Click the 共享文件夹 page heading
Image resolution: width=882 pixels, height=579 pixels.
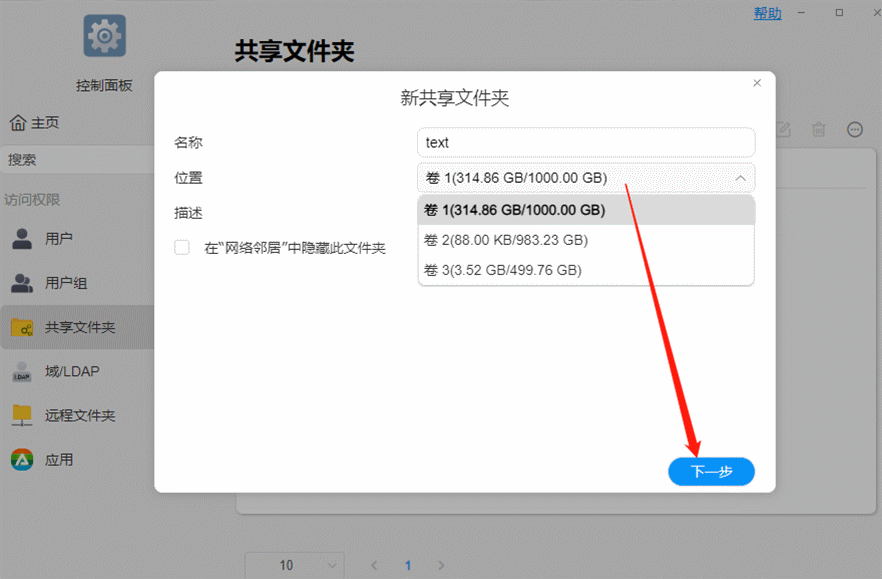[294, 51]
